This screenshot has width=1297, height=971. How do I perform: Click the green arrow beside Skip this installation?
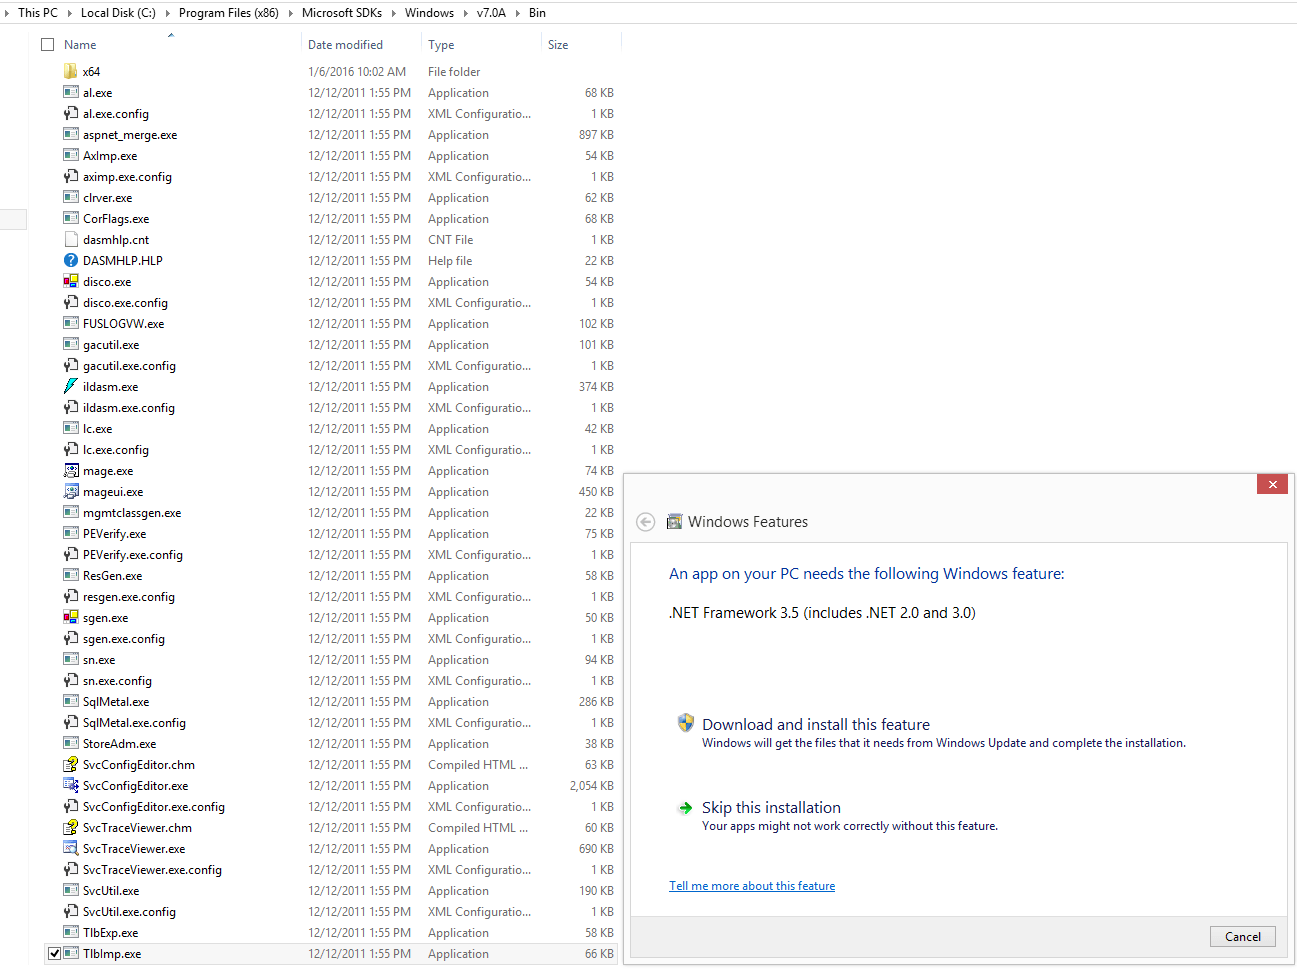tap(685, 808)
